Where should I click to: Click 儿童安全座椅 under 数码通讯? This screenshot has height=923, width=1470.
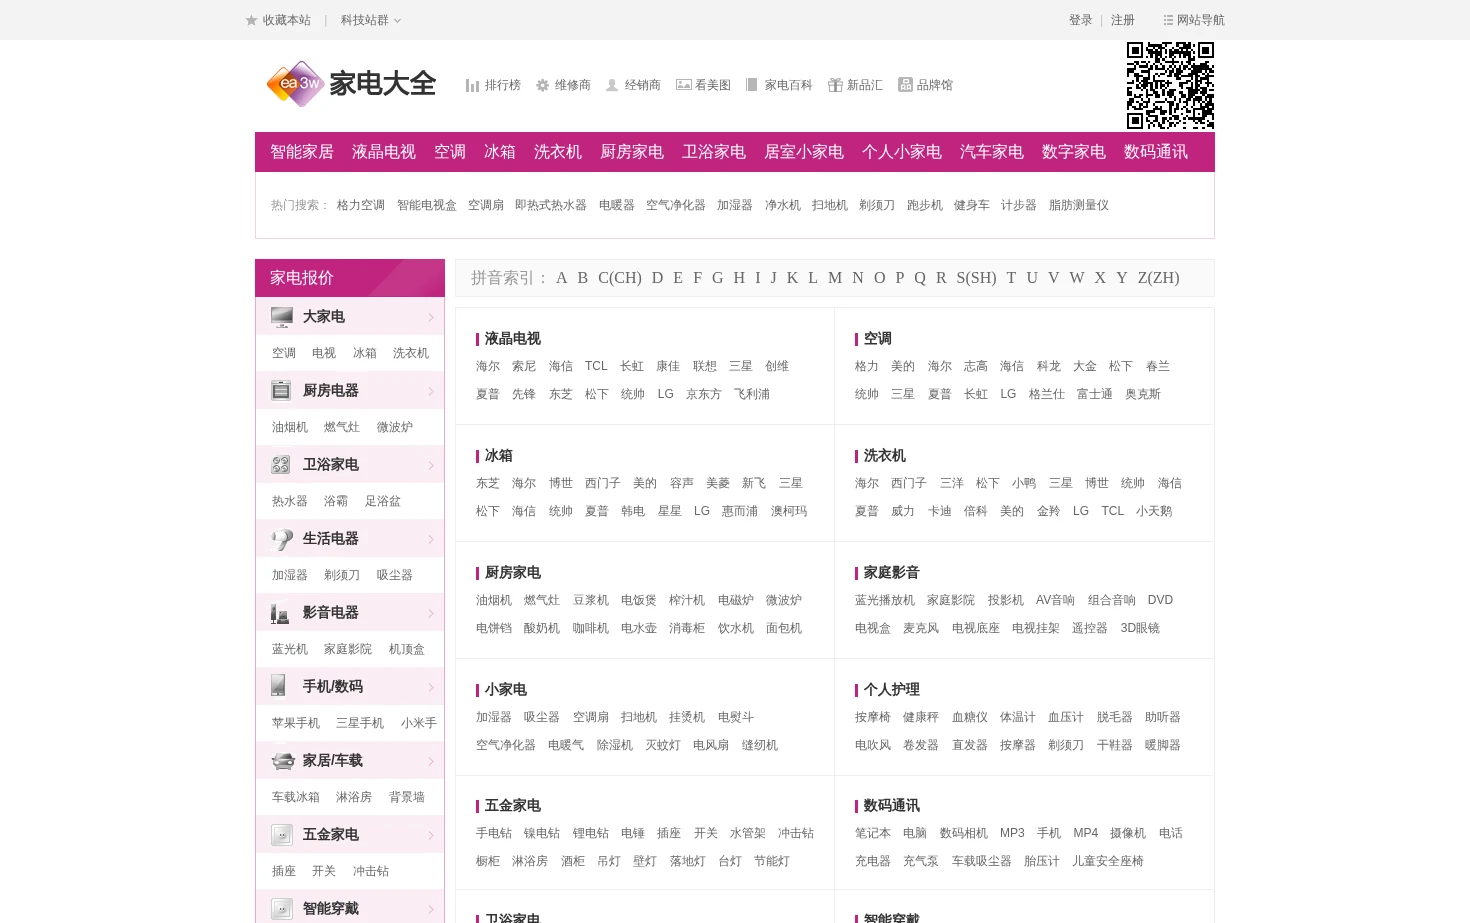[x=1108, y=861]
